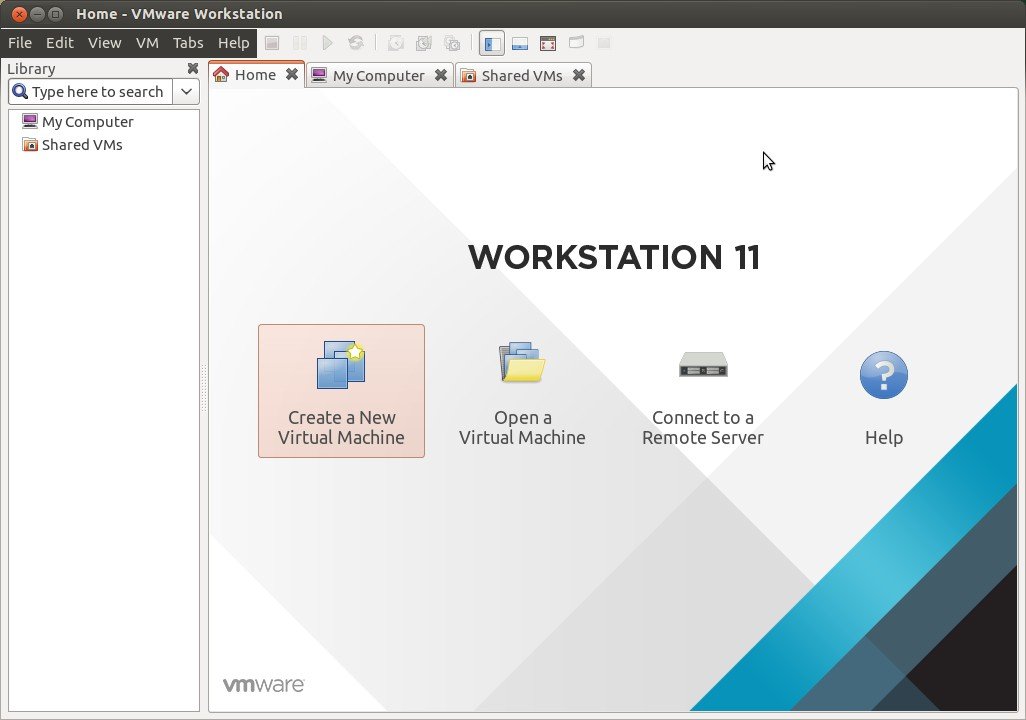Open the Edit menu
Viewport: 1026px width, 720px height.
click(60, 43)
